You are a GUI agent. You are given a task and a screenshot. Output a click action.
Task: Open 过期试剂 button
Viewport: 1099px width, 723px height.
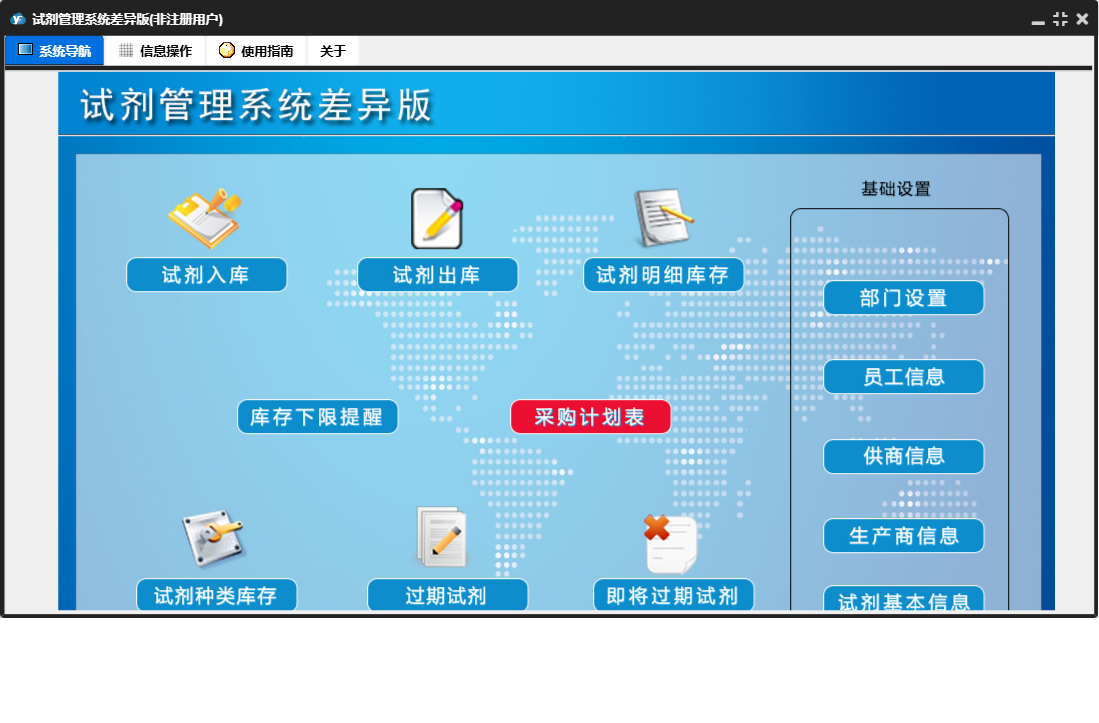447,595
